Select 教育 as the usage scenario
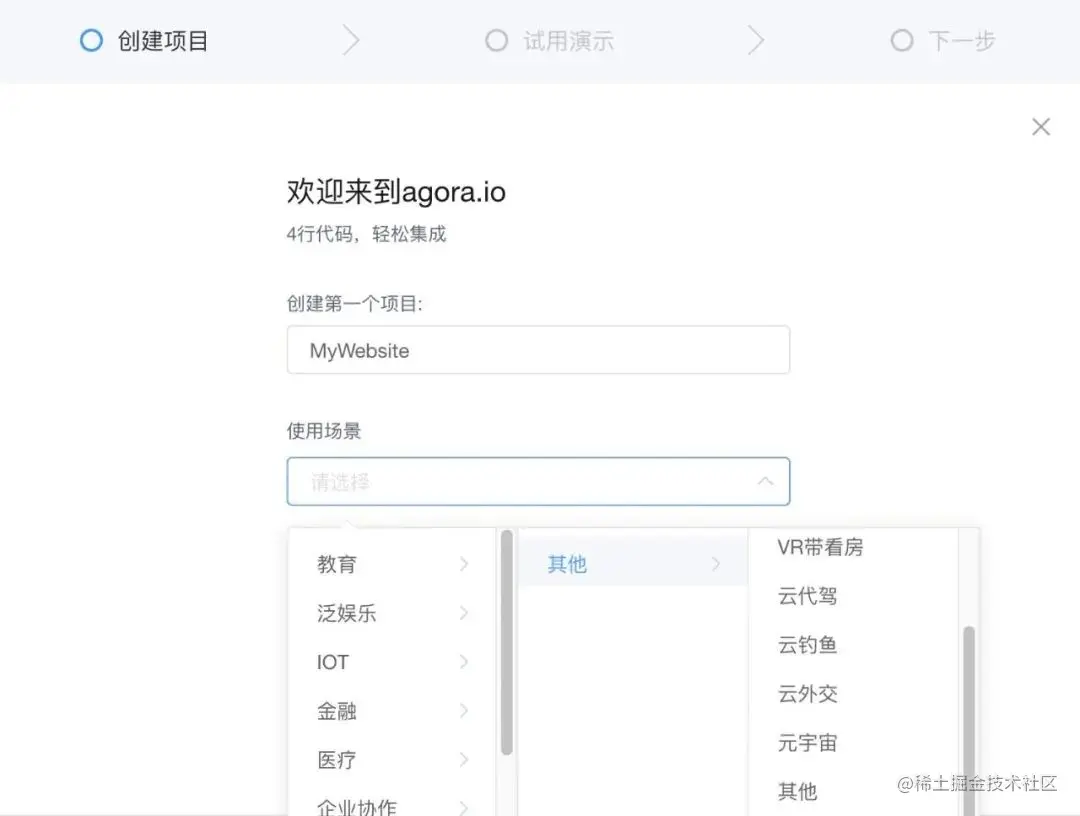This screenshot has height=816, width=1080. click(x=335, y=564)
